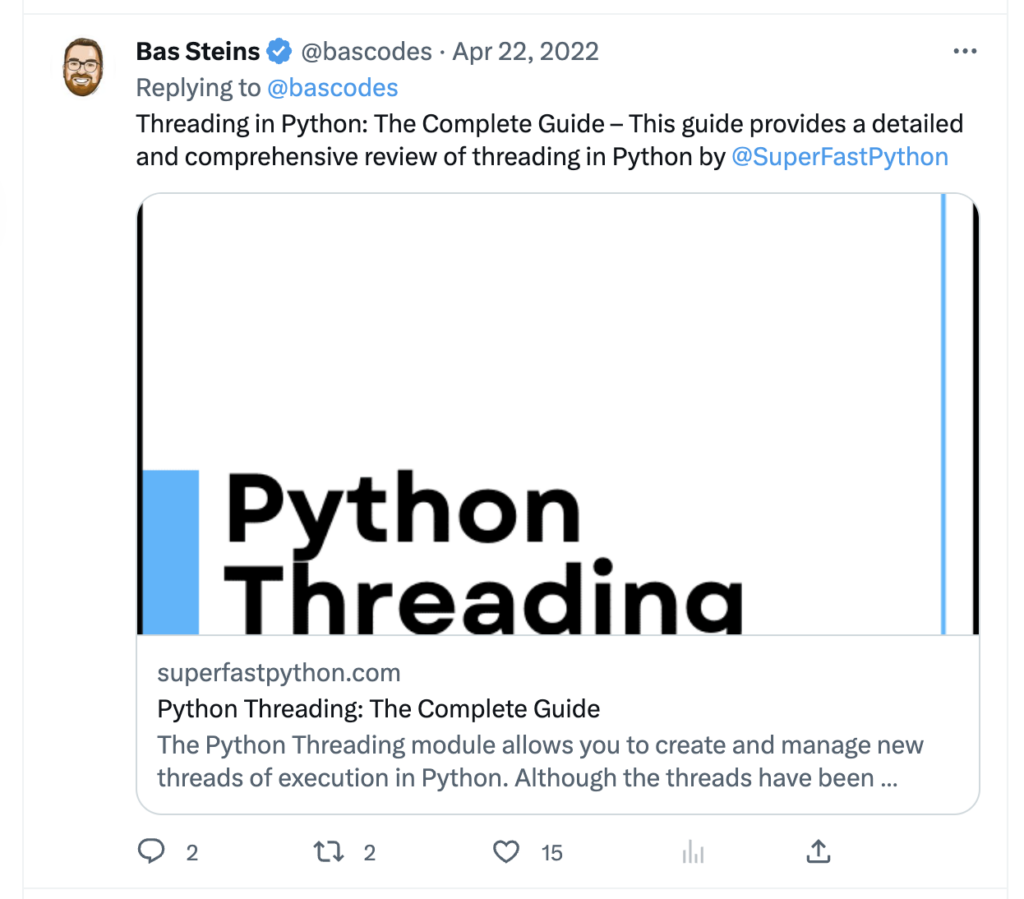Open the Python Threading preview image
Screen dimensions: 1024x899
[557, 414]
